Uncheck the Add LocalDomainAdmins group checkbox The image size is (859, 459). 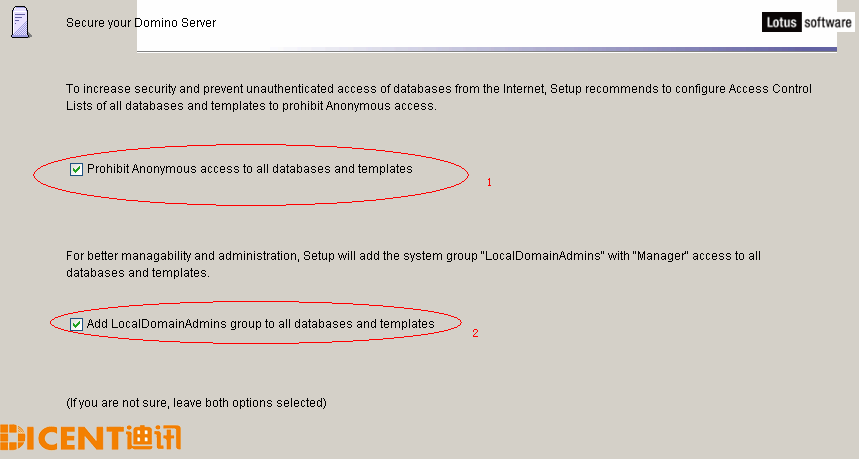click(76, 324)
